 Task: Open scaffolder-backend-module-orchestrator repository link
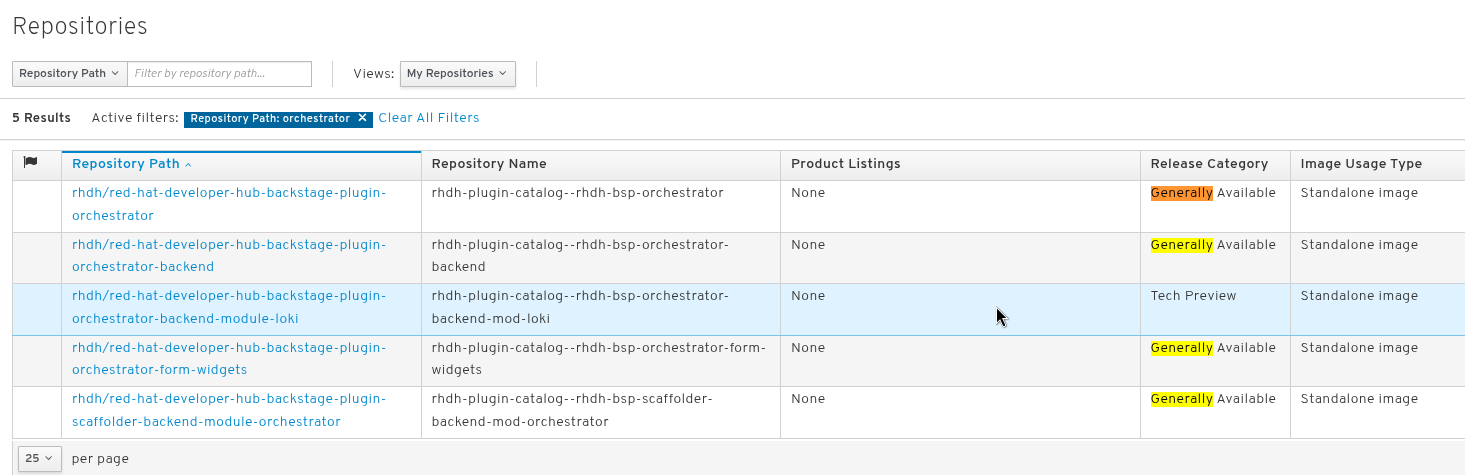coord(228,410)
